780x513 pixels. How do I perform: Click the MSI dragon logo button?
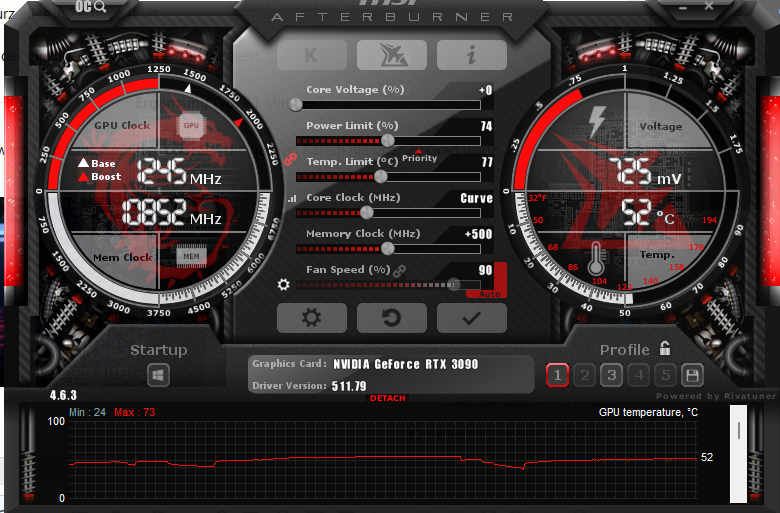[x=392, y=55]
